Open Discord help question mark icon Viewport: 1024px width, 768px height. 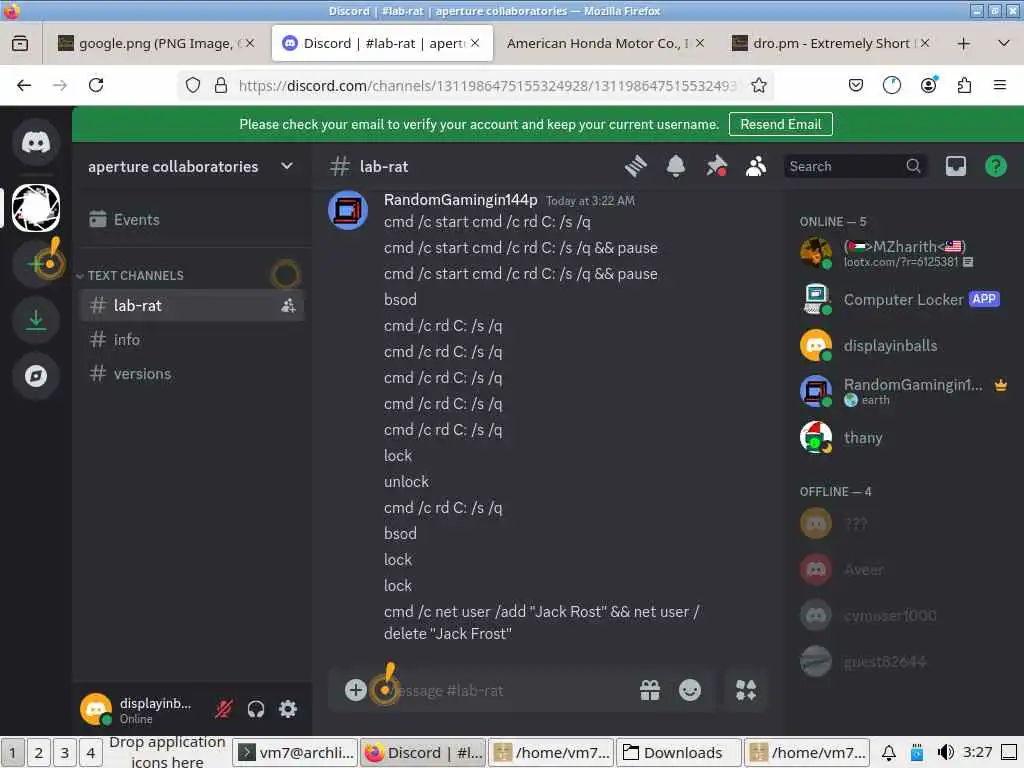click(995, 167)
